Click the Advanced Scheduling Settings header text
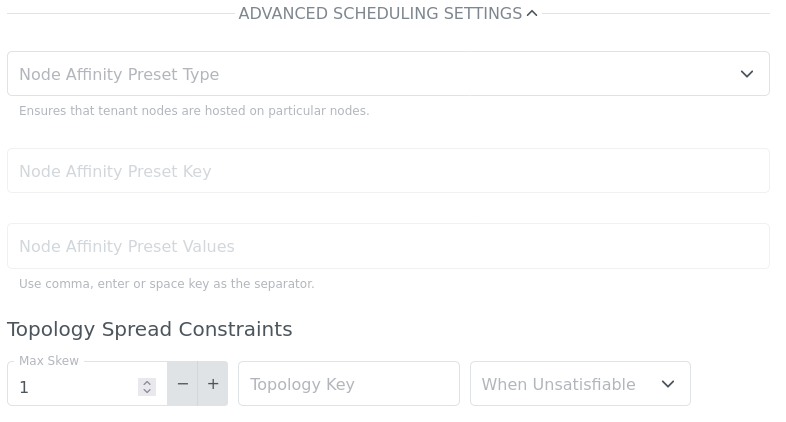Viewport: 786px width, 422px height. tap(380, 14)
